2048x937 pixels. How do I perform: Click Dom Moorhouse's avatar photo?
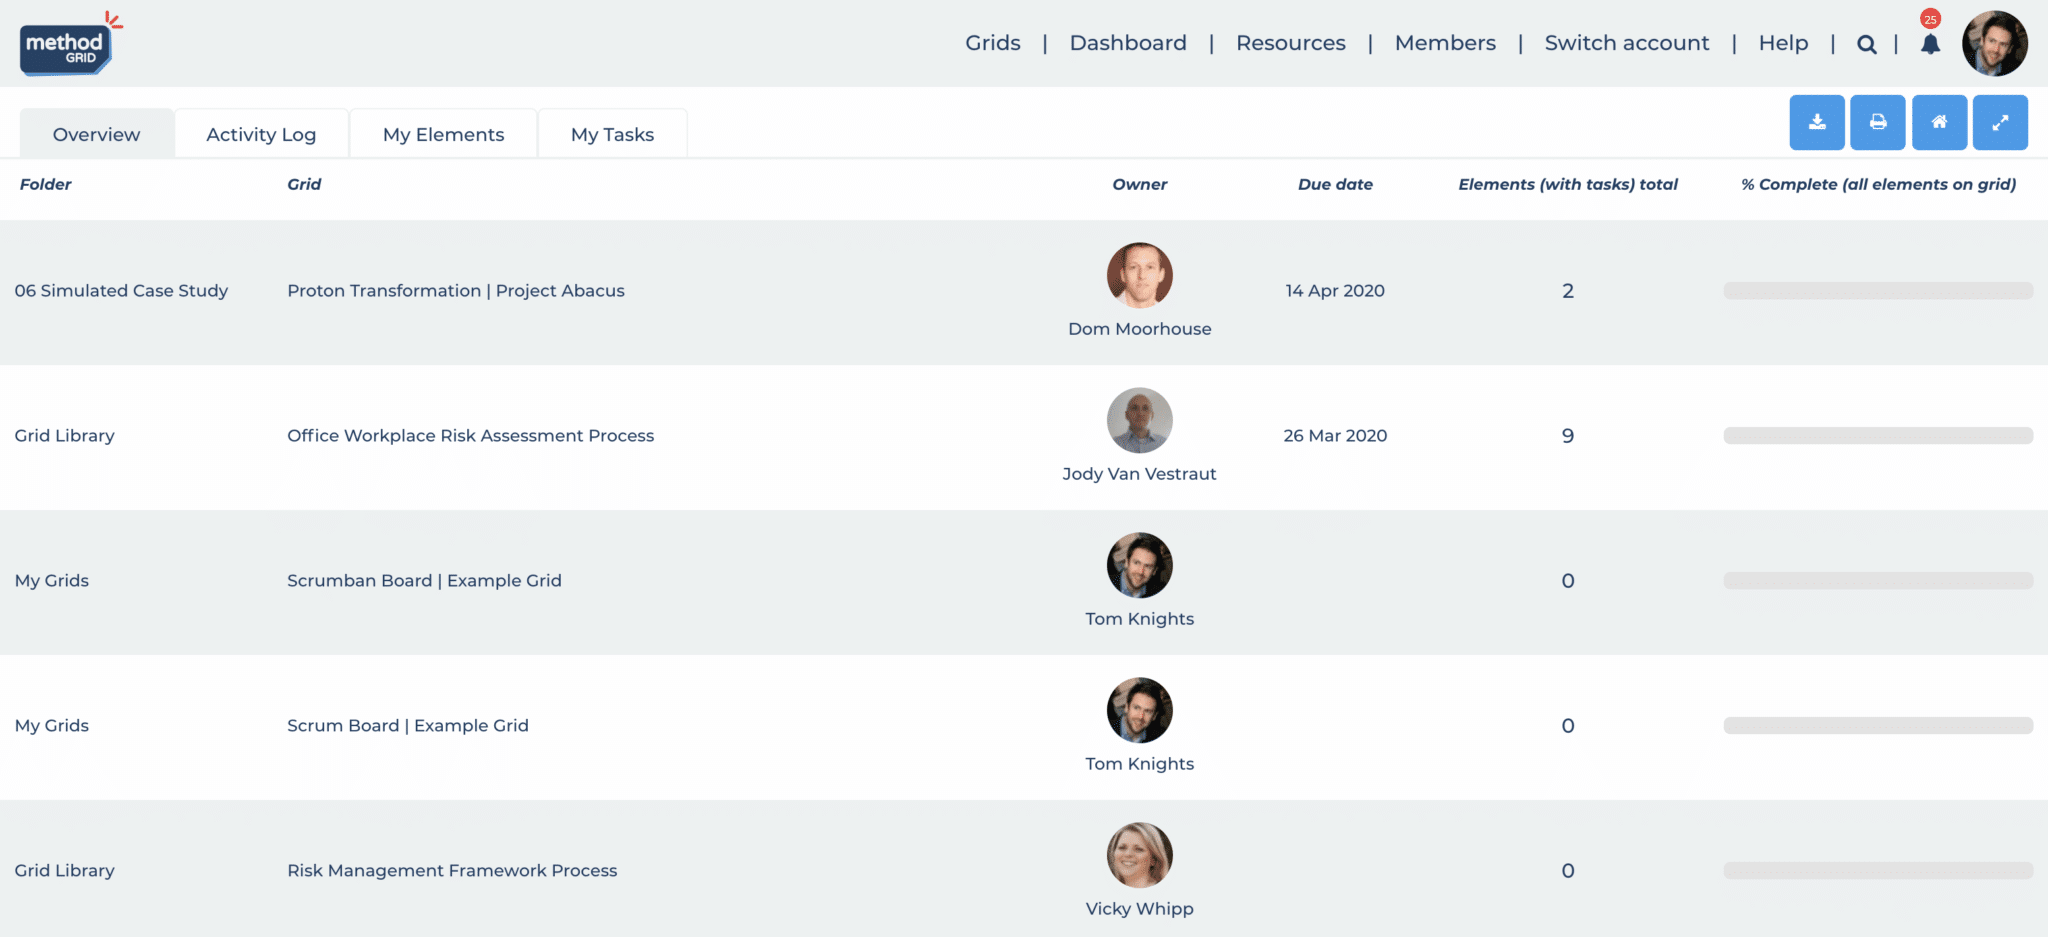pyautogui.click(x=1139, y=275)
